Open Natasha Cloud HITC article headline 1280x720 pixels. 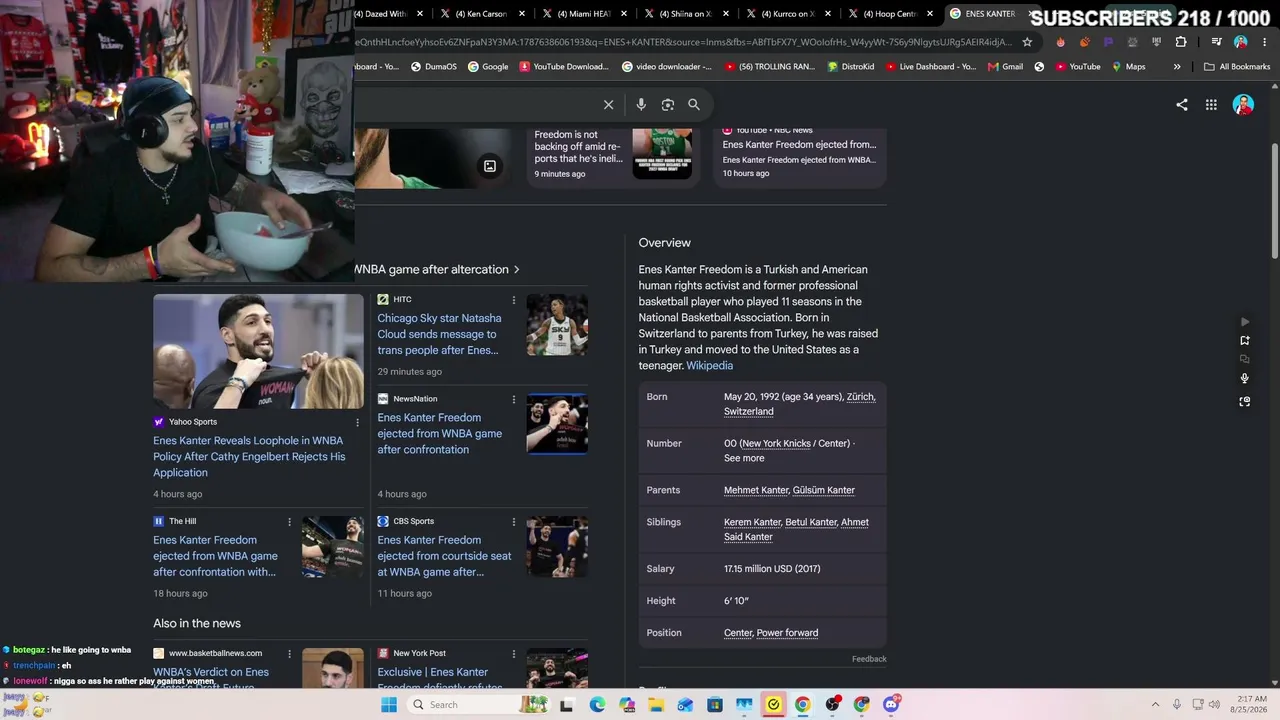coord(439,335)
